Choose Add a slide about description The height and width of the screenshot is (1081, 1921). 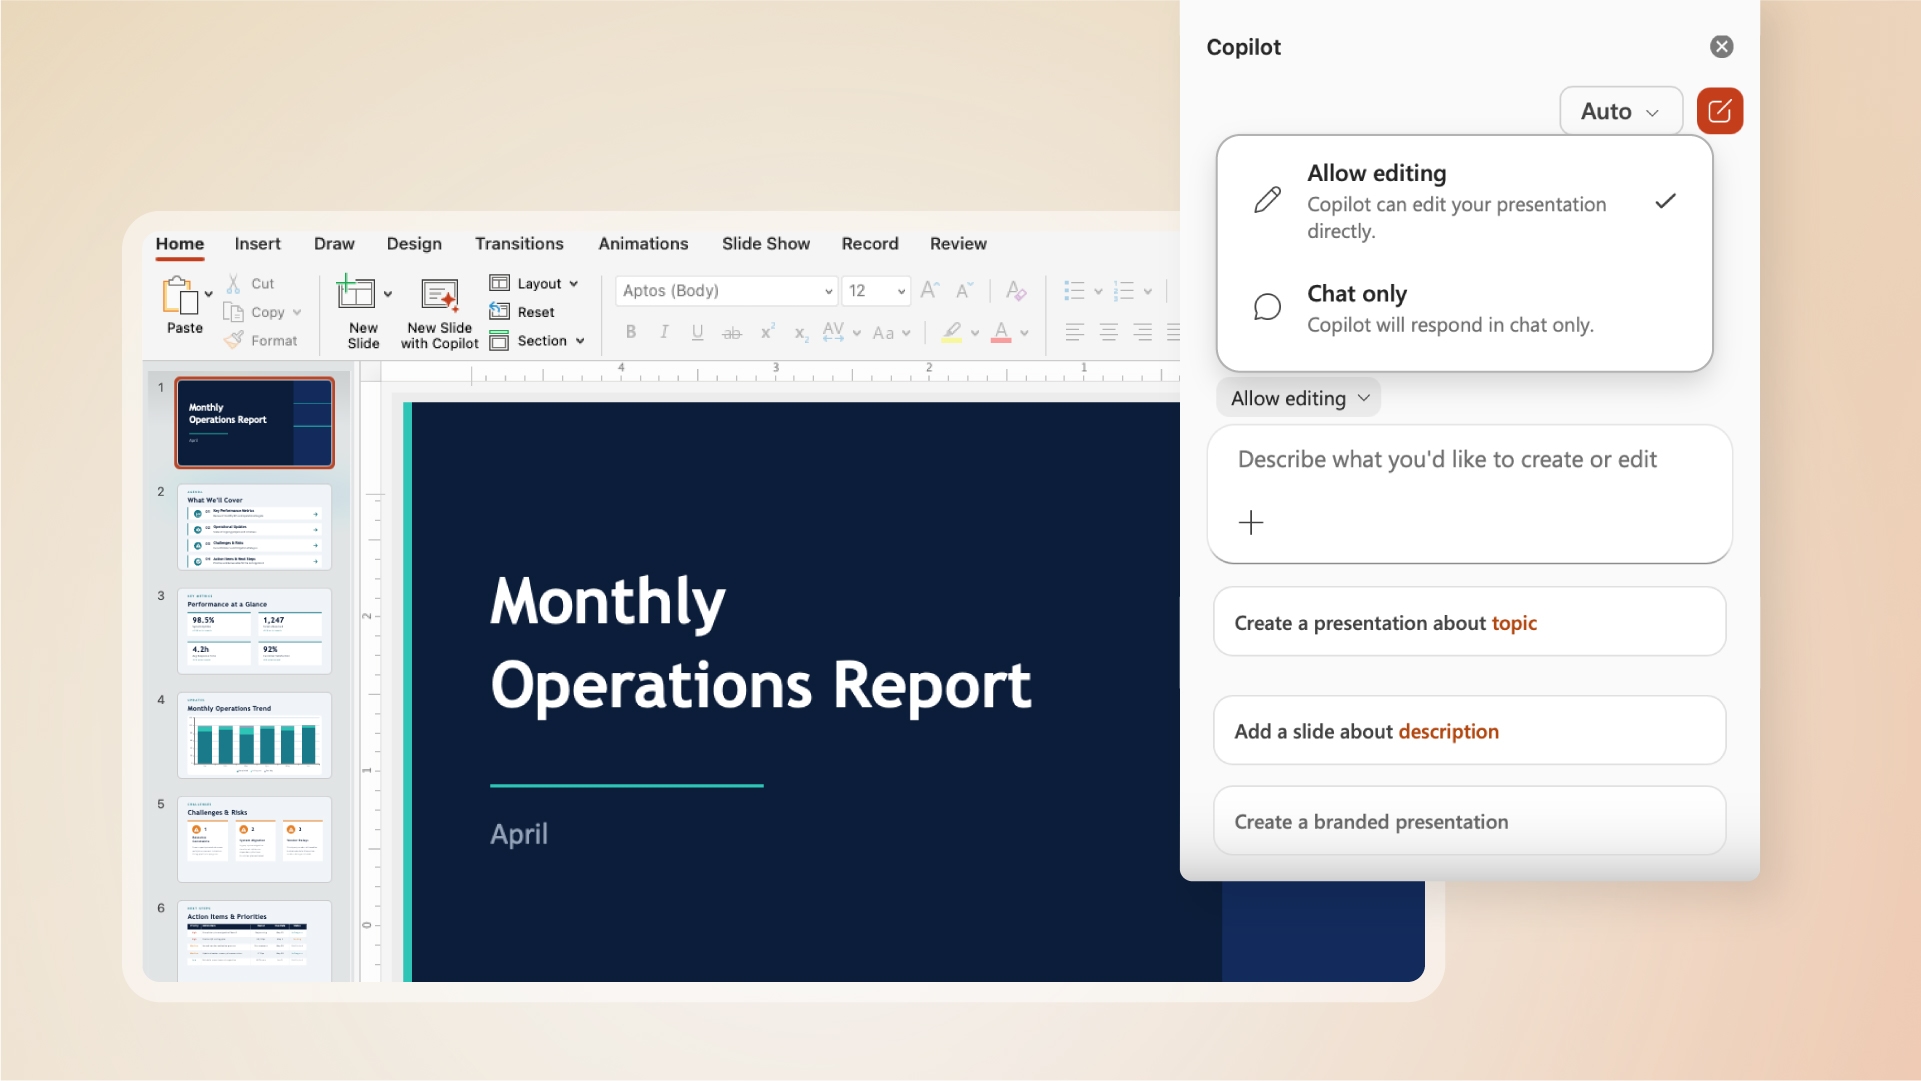(x=1468, y=730)
